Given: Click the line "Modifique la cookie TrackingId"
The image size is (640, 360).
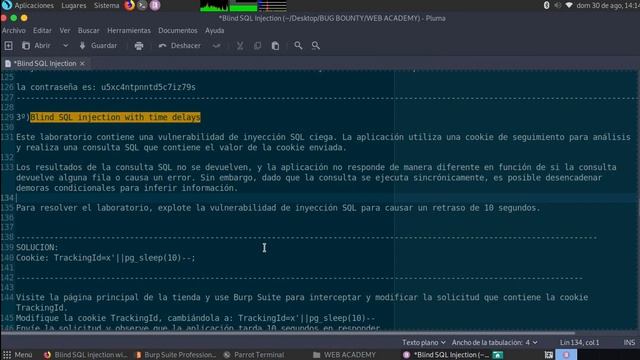Looking at the screenshot, I should pos(196,318).
